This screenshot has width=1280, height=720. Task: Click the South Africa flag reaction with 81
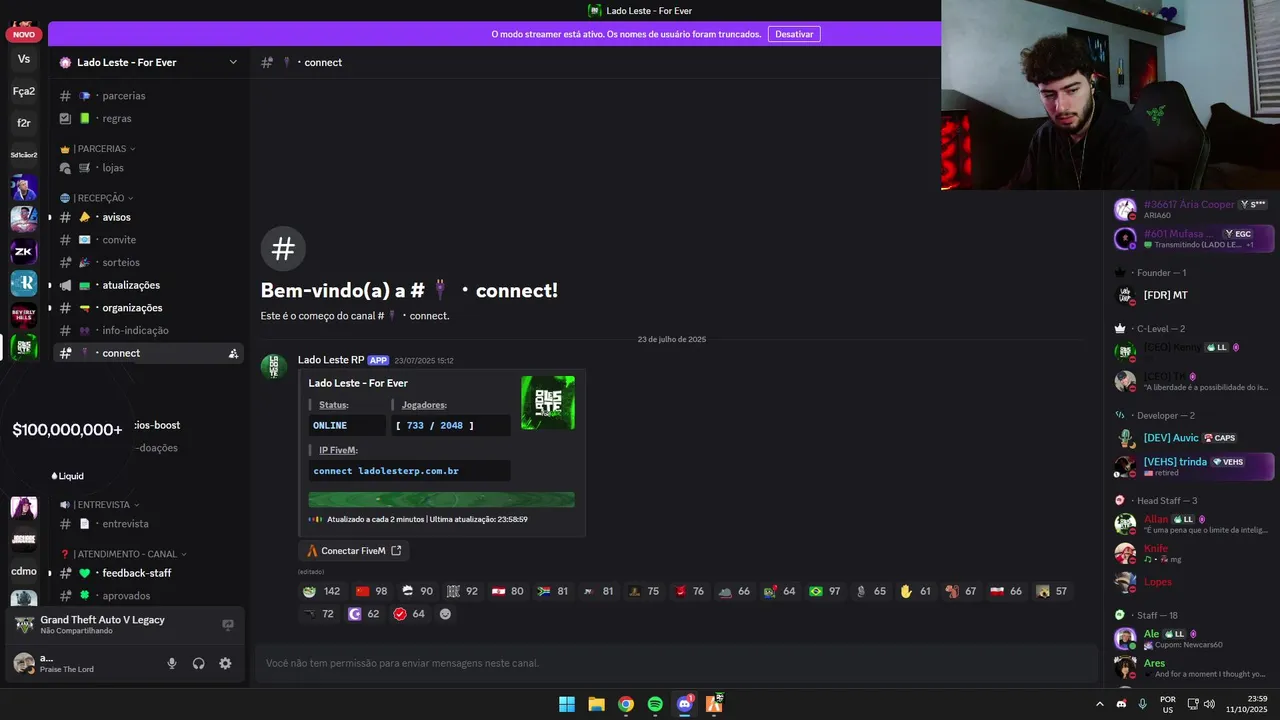click(x=553, y=591)
